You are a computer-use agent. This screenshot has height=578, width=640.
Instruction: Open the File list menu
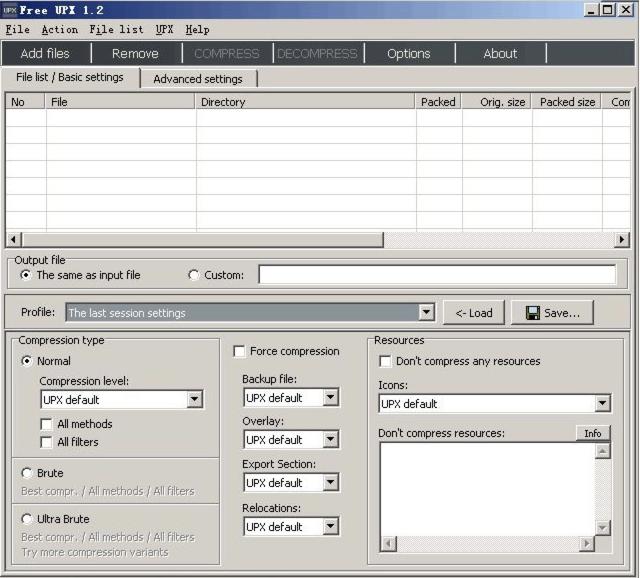(116, 30)
